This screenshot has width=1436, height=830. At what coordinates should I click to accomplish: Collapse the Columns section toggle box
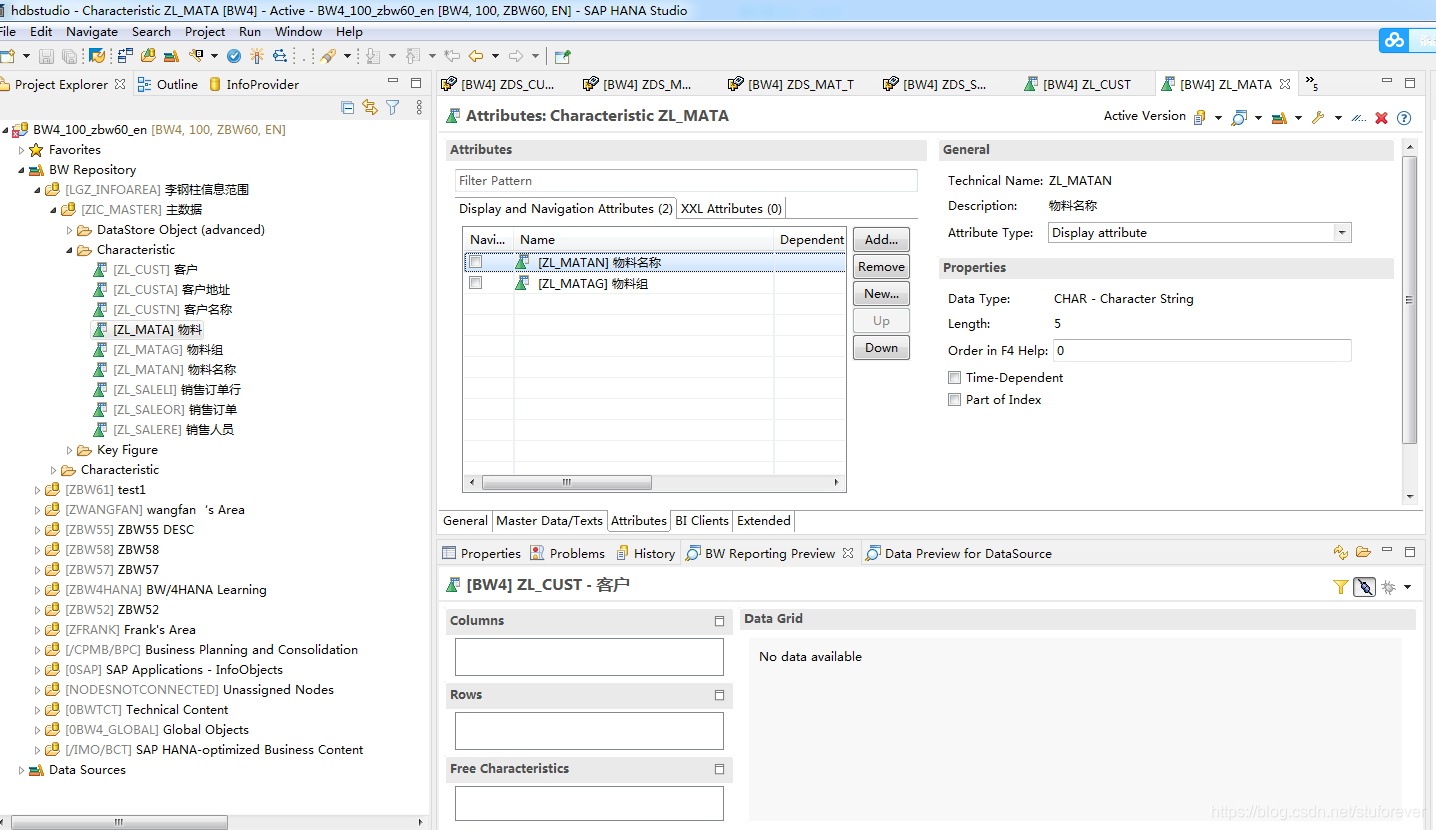tap(719, 621)
